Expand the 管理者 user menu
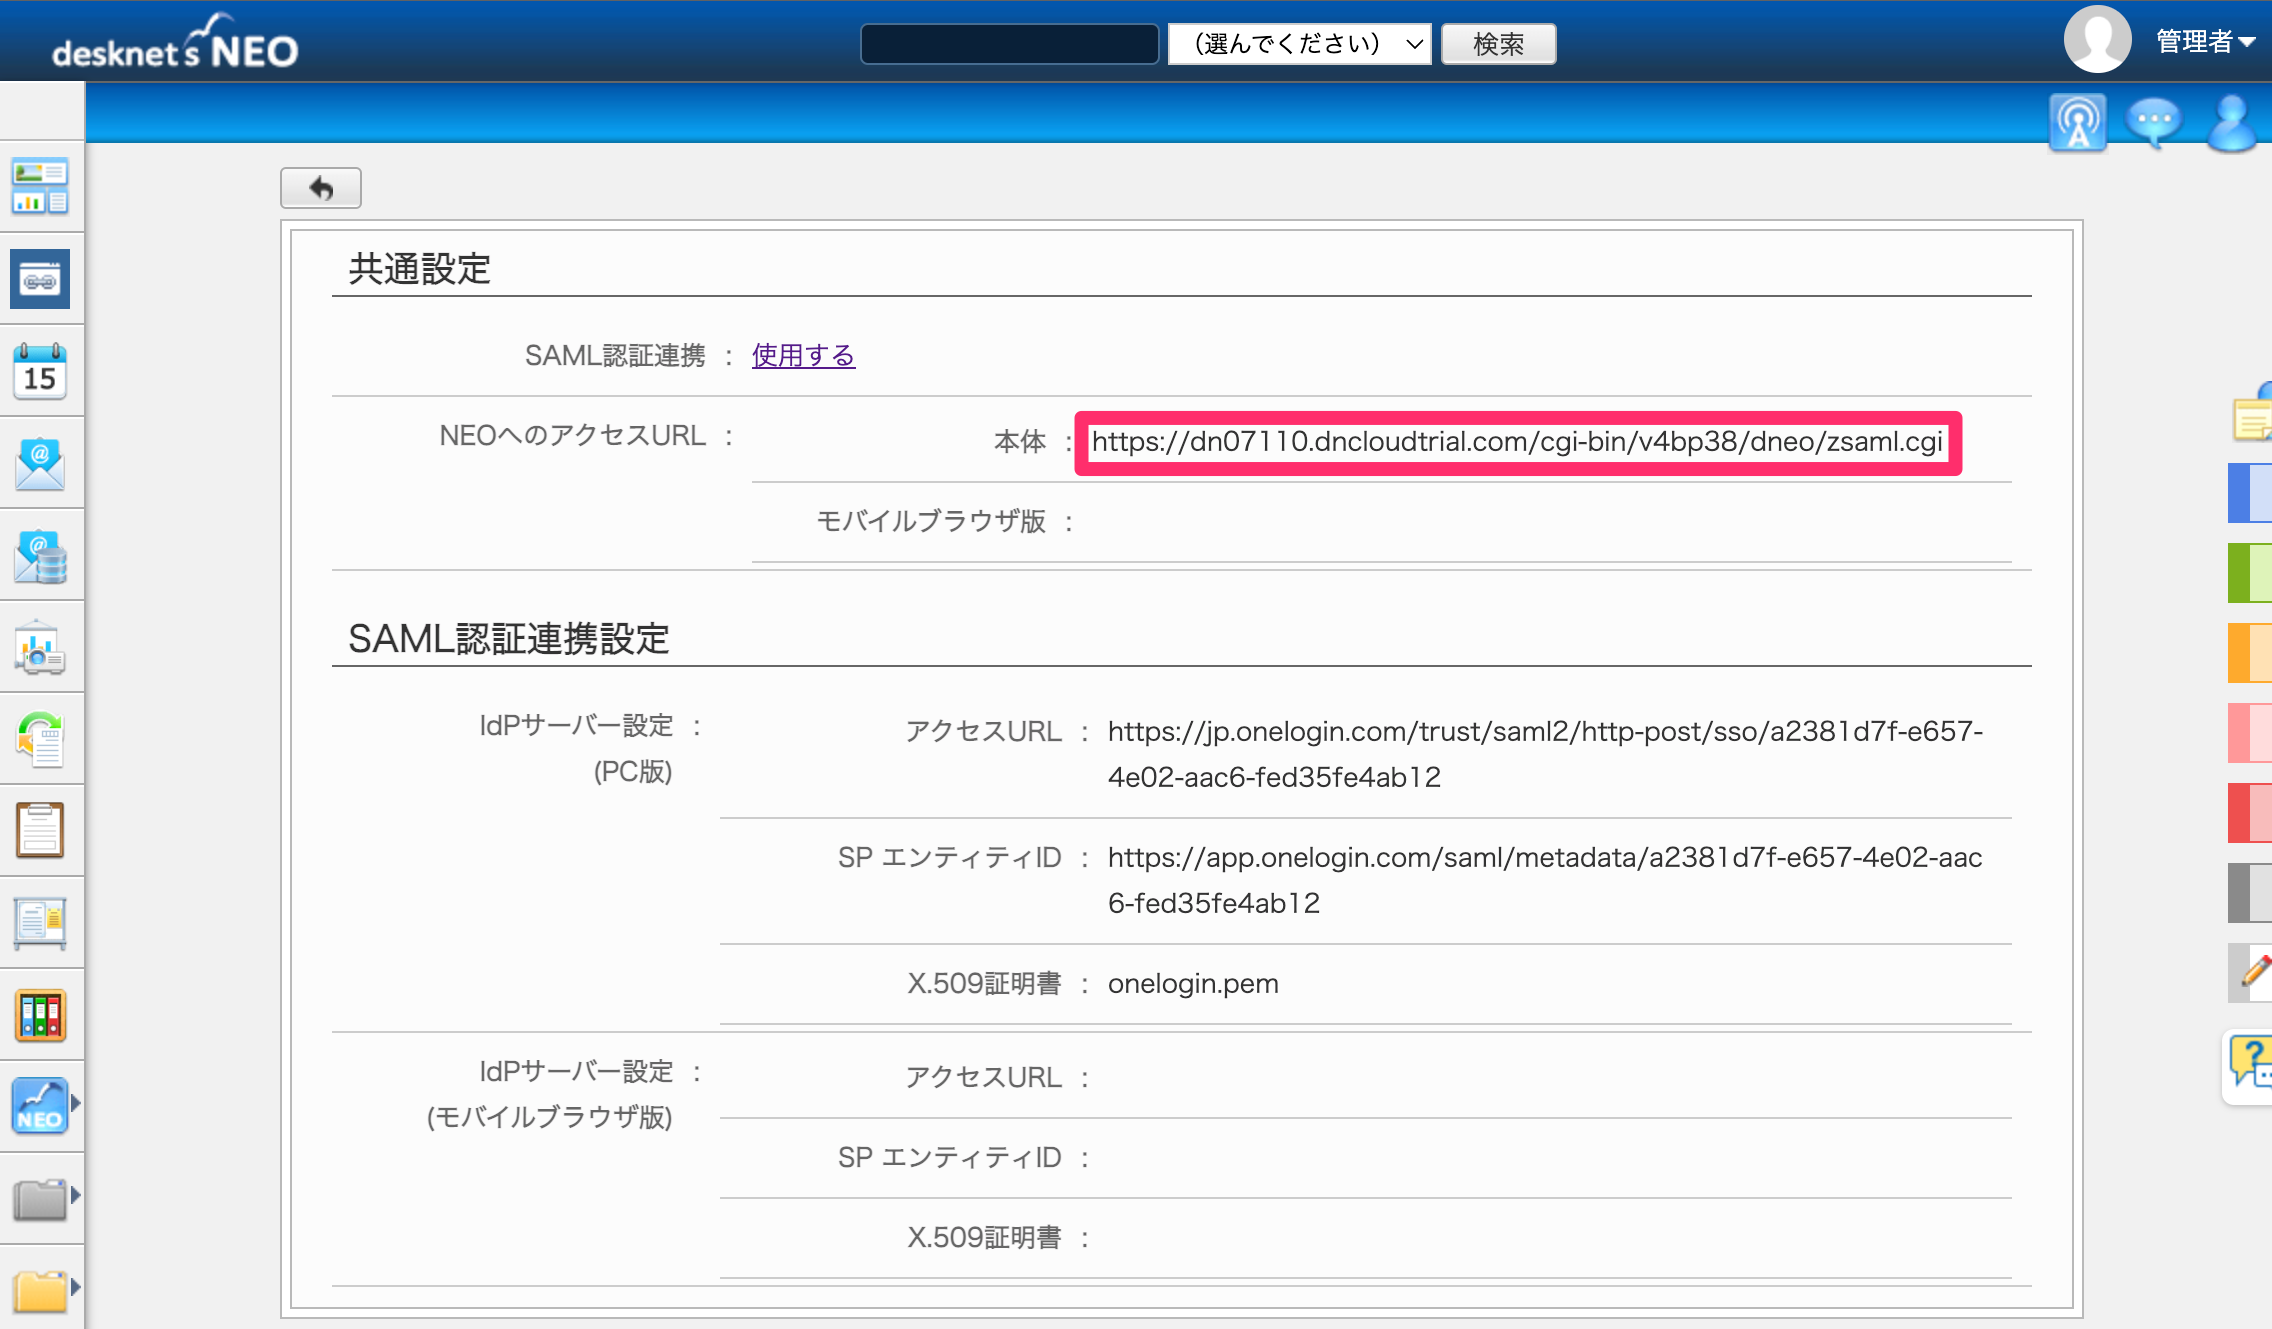Screen dimensions: 2272x1329 tap(2205, 42)
